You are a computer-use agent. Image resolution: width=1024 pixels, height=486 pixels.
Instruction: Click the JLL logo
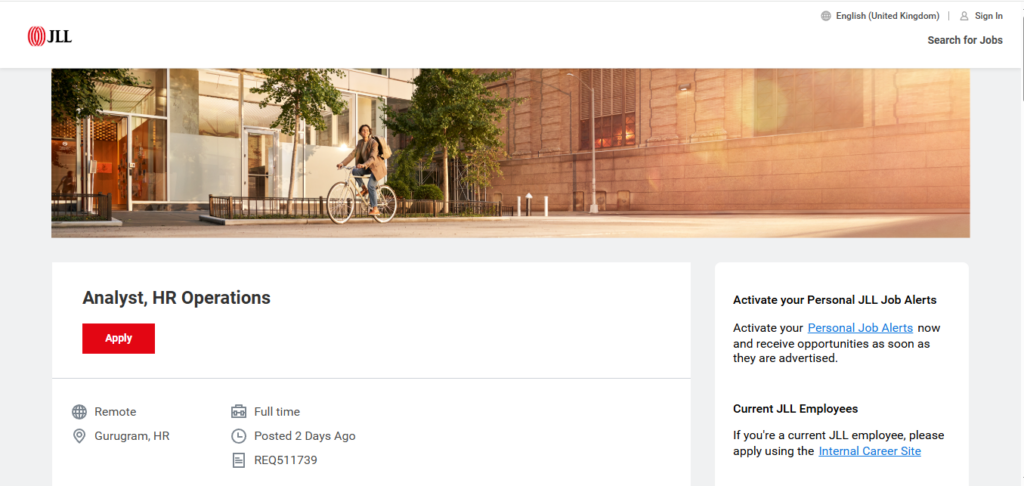(50, 37)
